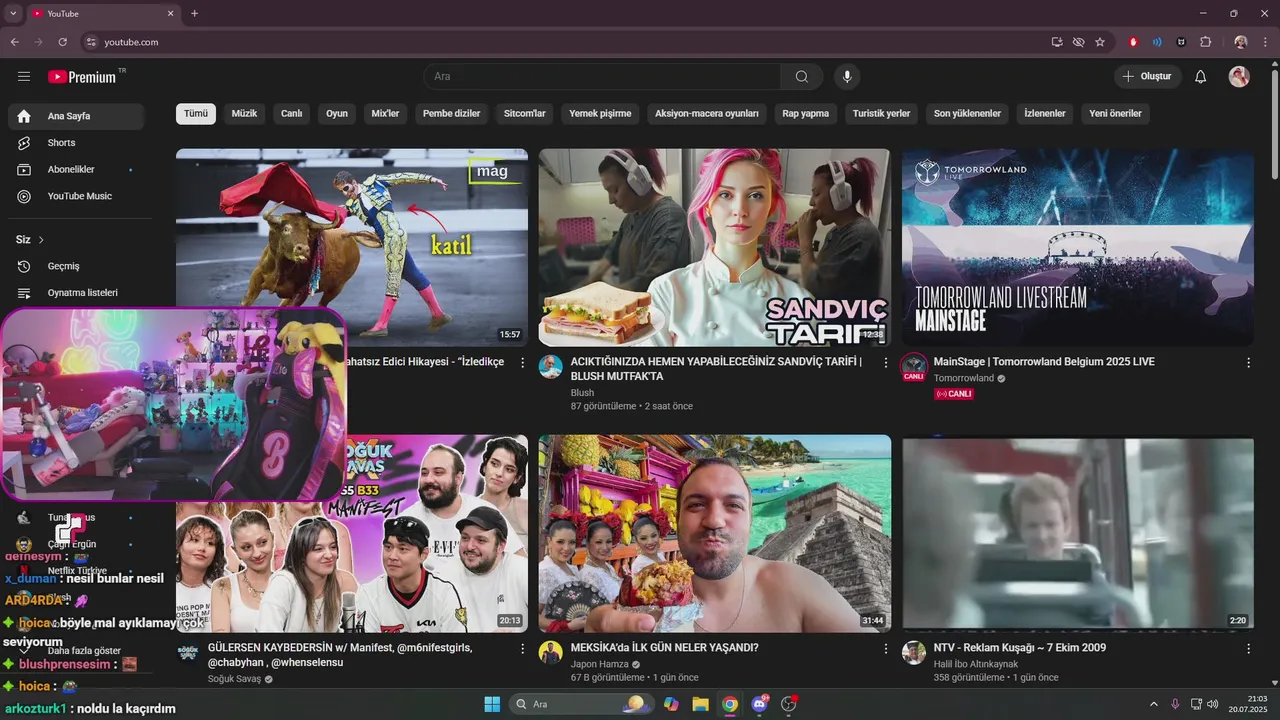Open the Sandviç Tarifi video thumbnail

click(714, 247)
